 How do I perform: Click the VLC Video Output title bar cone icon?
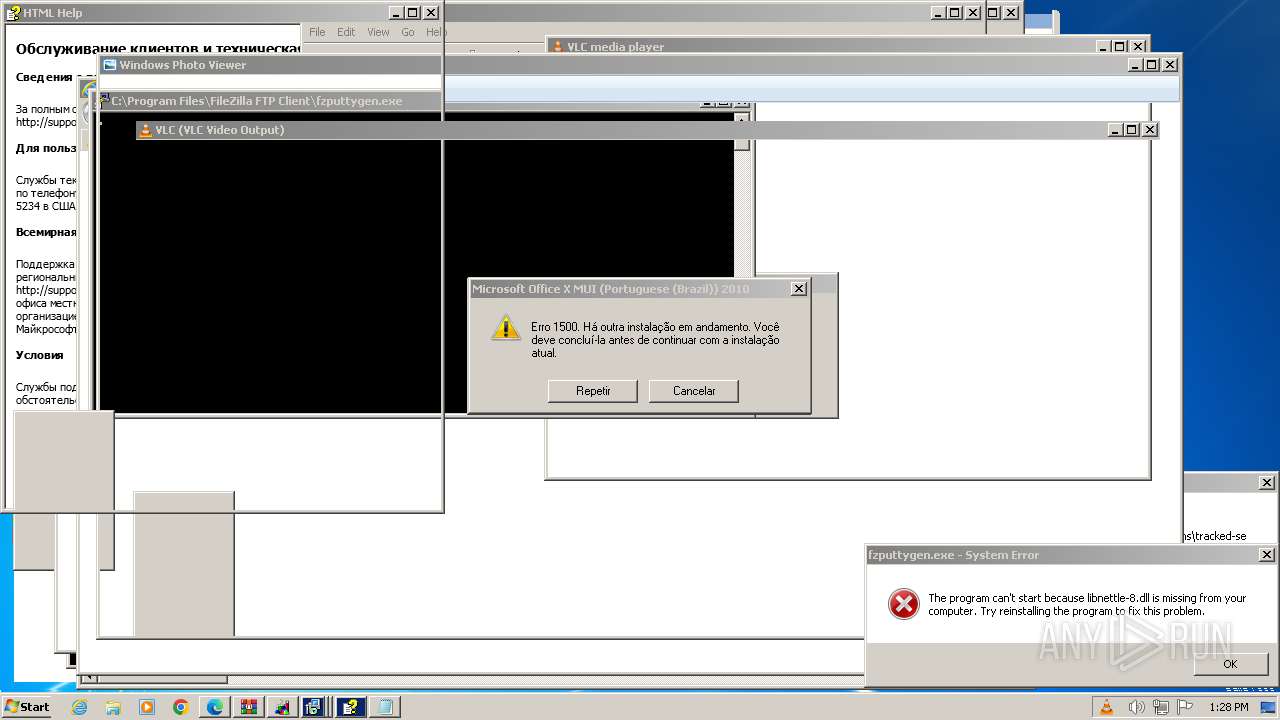(x=146, y=130)
